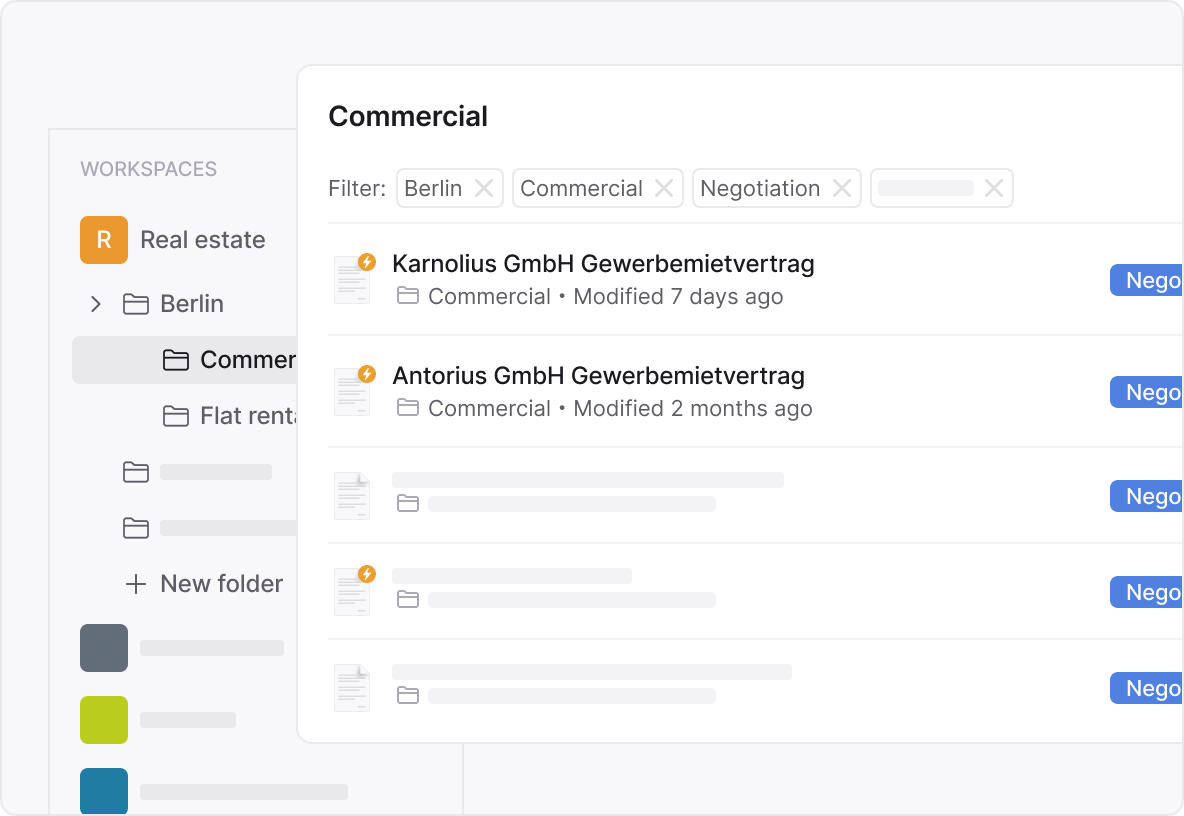Click the document icon on the Antorius GmbH row

(x=352, y=392)
